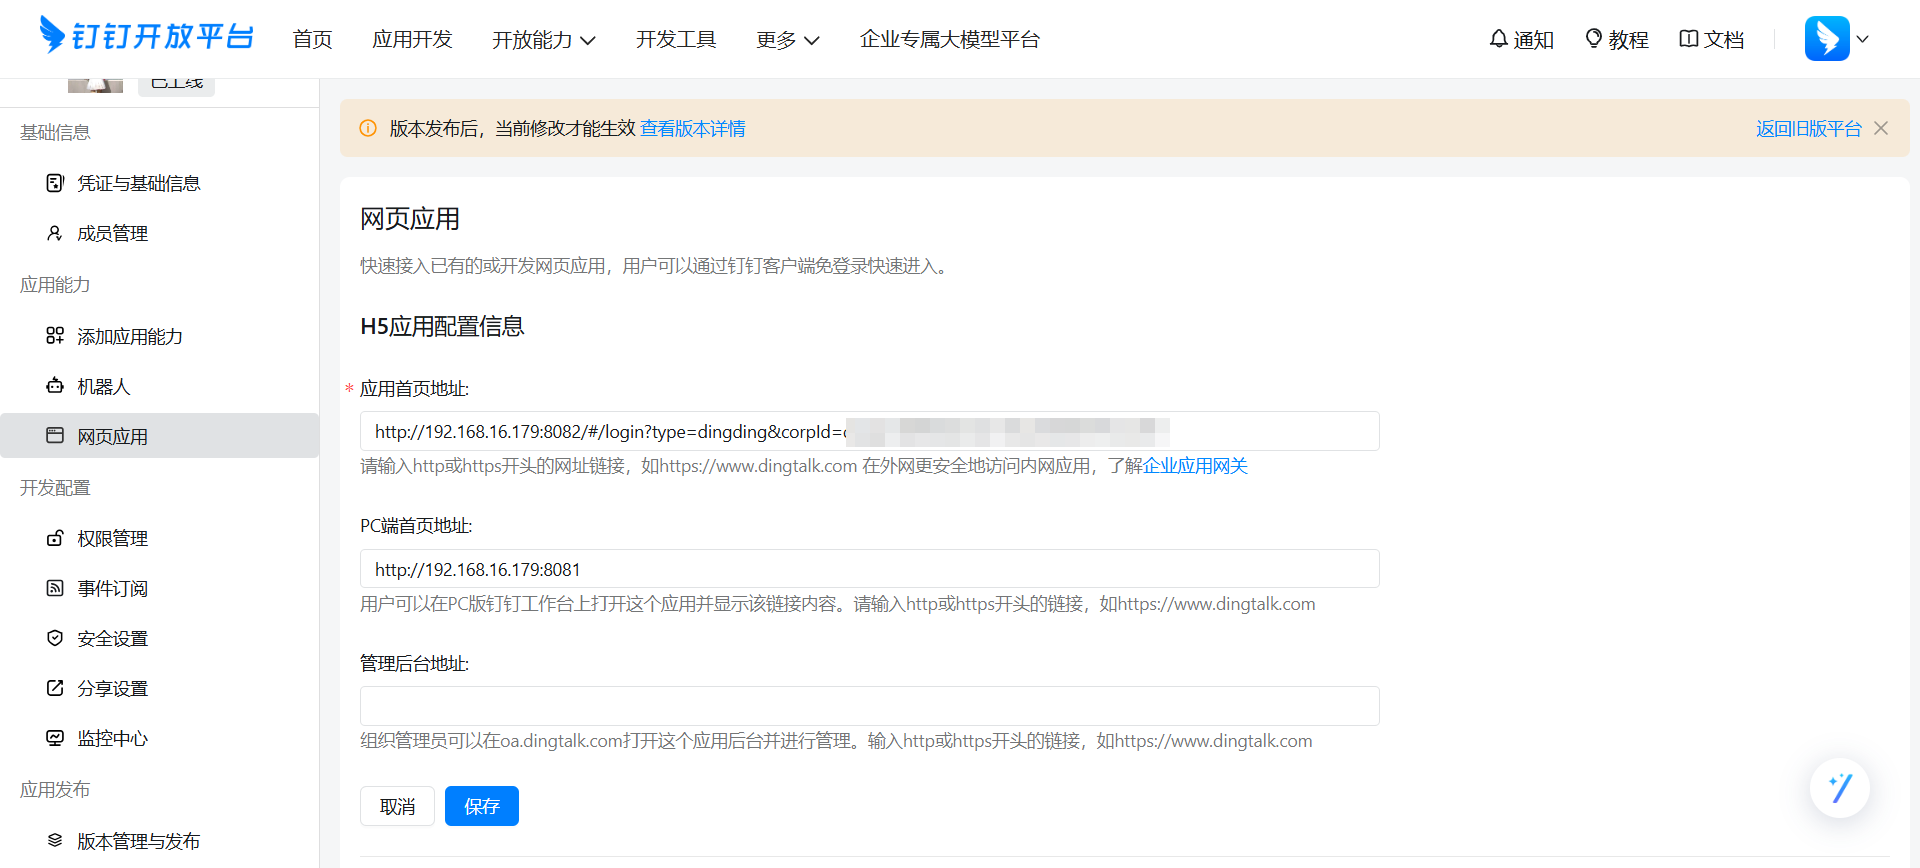Click the H5应用配置信息 section heading
1920x868 pixels.
pos(442,327)
